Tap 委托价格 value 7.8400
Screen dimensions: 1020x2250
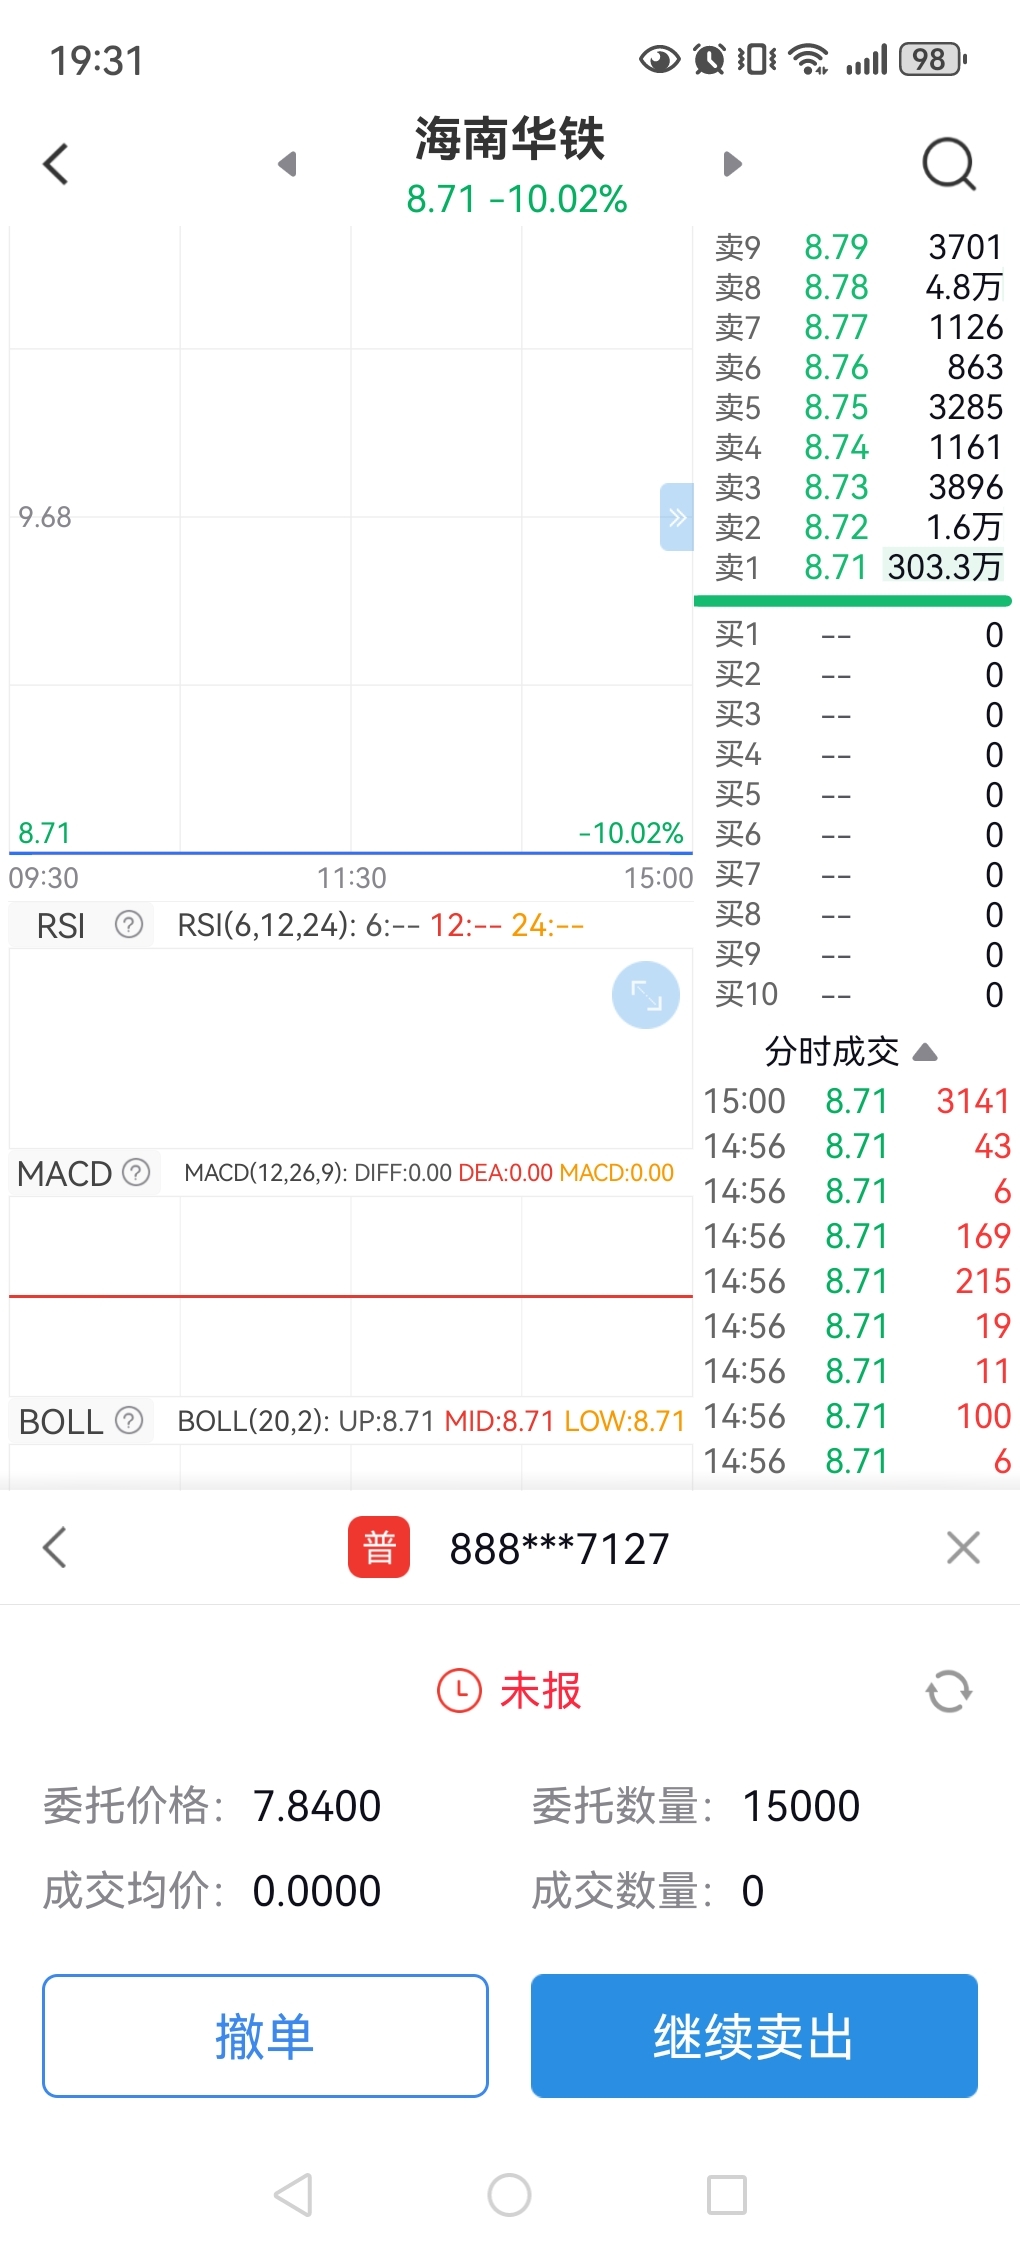point(317,1806)
